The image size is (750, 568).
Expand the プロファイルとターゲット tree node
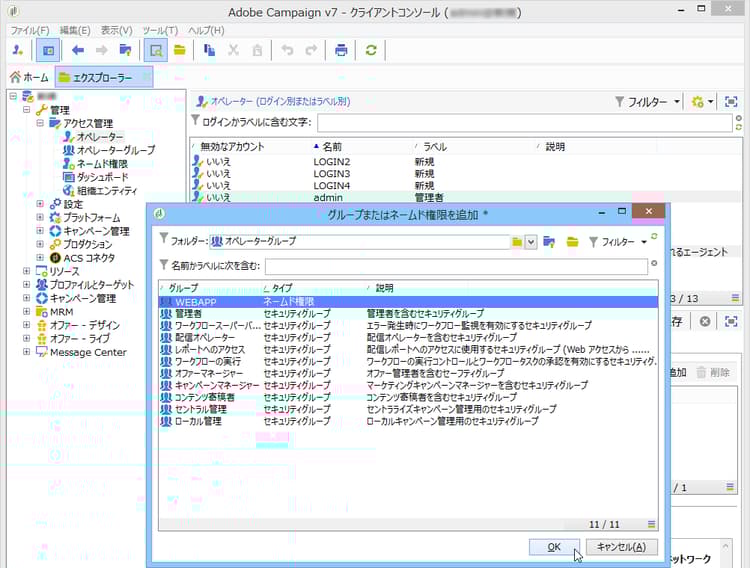point(26,284)
